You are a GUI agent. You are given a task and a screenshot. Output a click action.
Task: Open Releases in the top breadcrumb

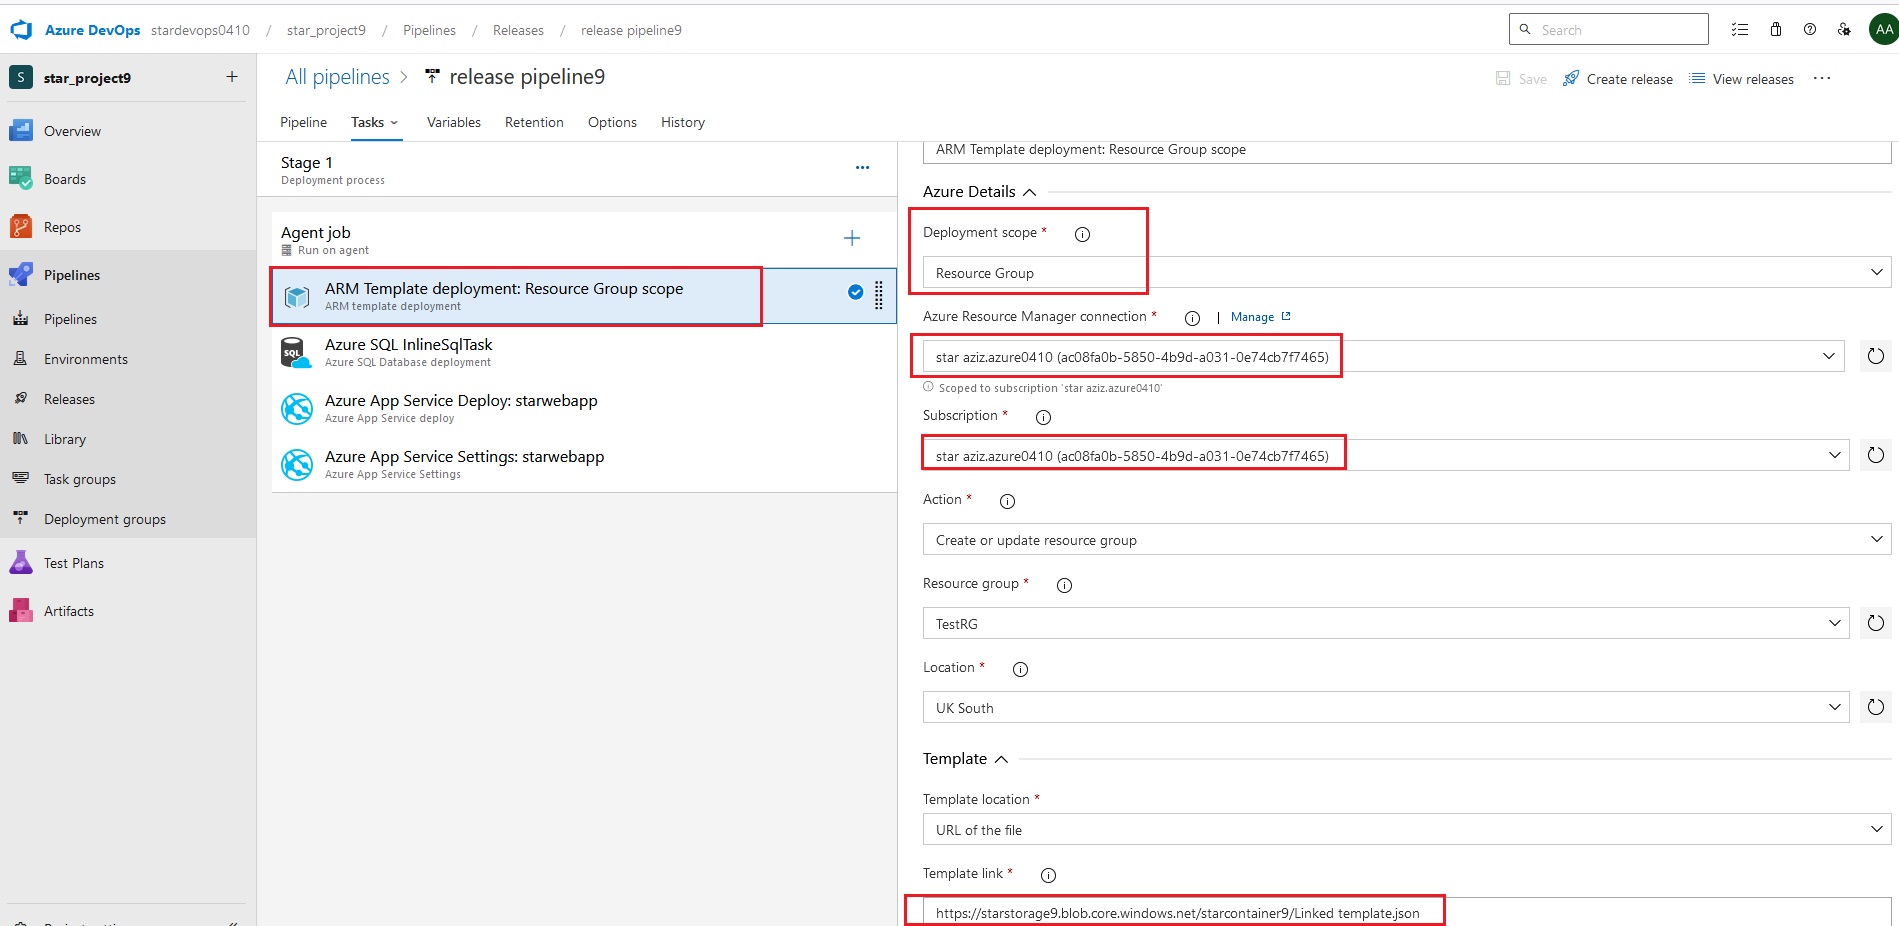[518, 30]
